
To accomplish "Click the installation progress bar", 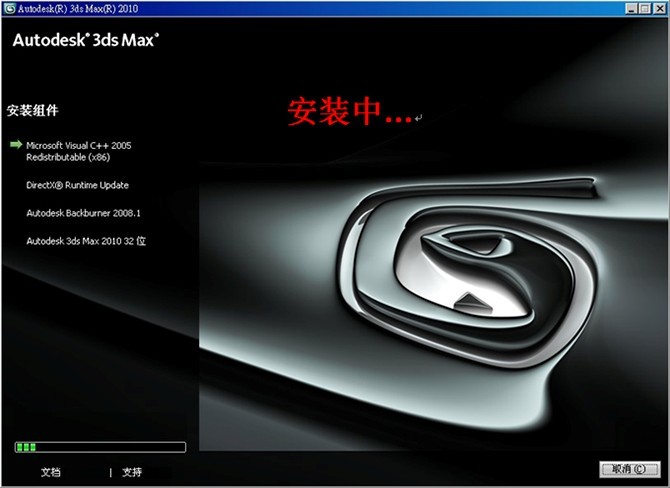I will pos(100,447).
